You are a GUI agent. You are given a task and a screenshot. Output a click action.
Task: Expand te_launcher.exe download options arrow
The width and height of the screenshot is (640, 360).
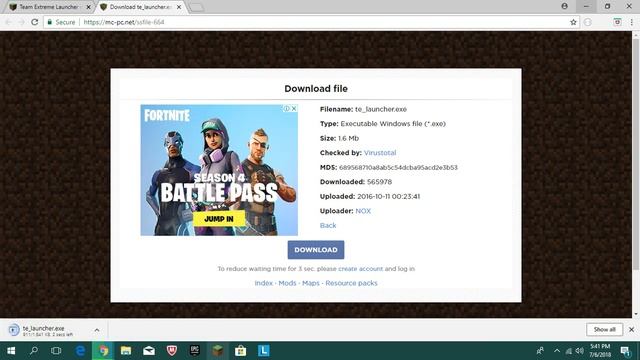coord(97,330)
